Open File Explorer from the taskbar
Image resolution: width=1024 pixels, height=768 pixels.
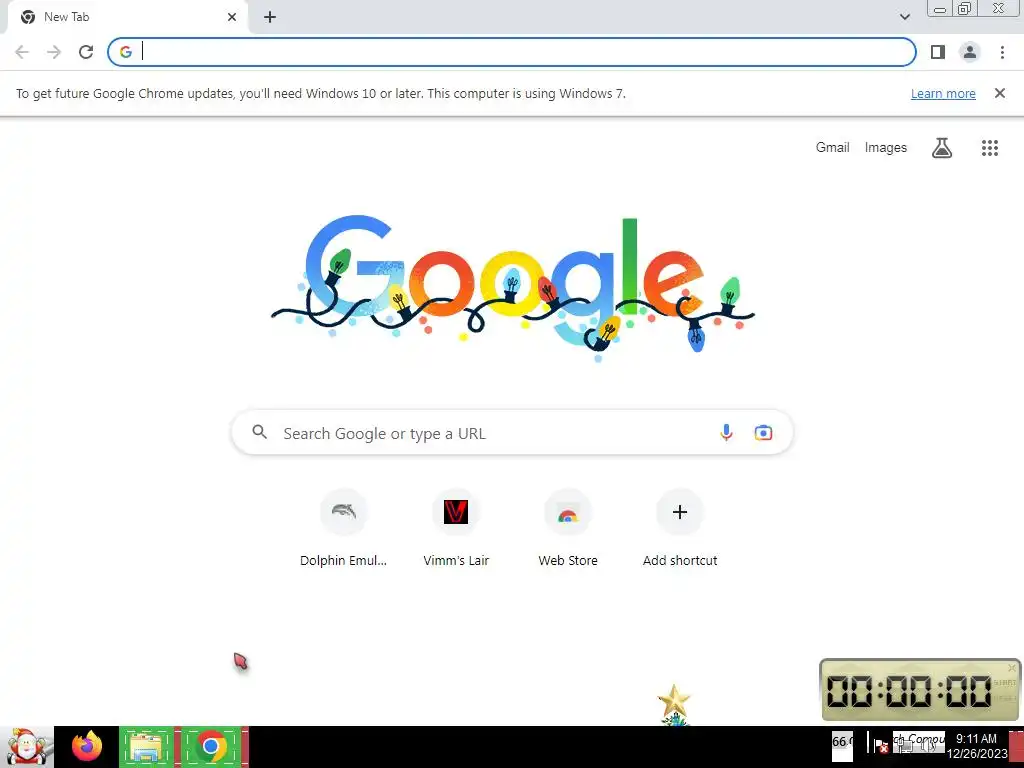147,746
